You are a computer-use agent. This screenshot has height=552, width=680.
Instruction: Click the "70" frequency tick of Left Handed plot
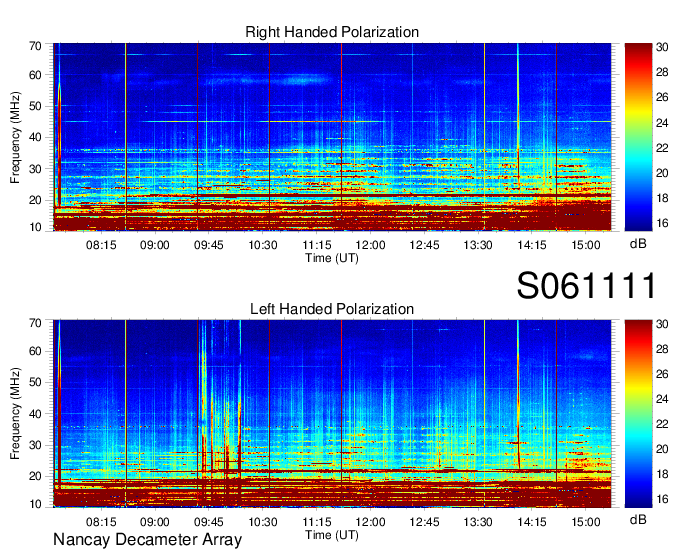pyautogui.click(x=36, y=323)
